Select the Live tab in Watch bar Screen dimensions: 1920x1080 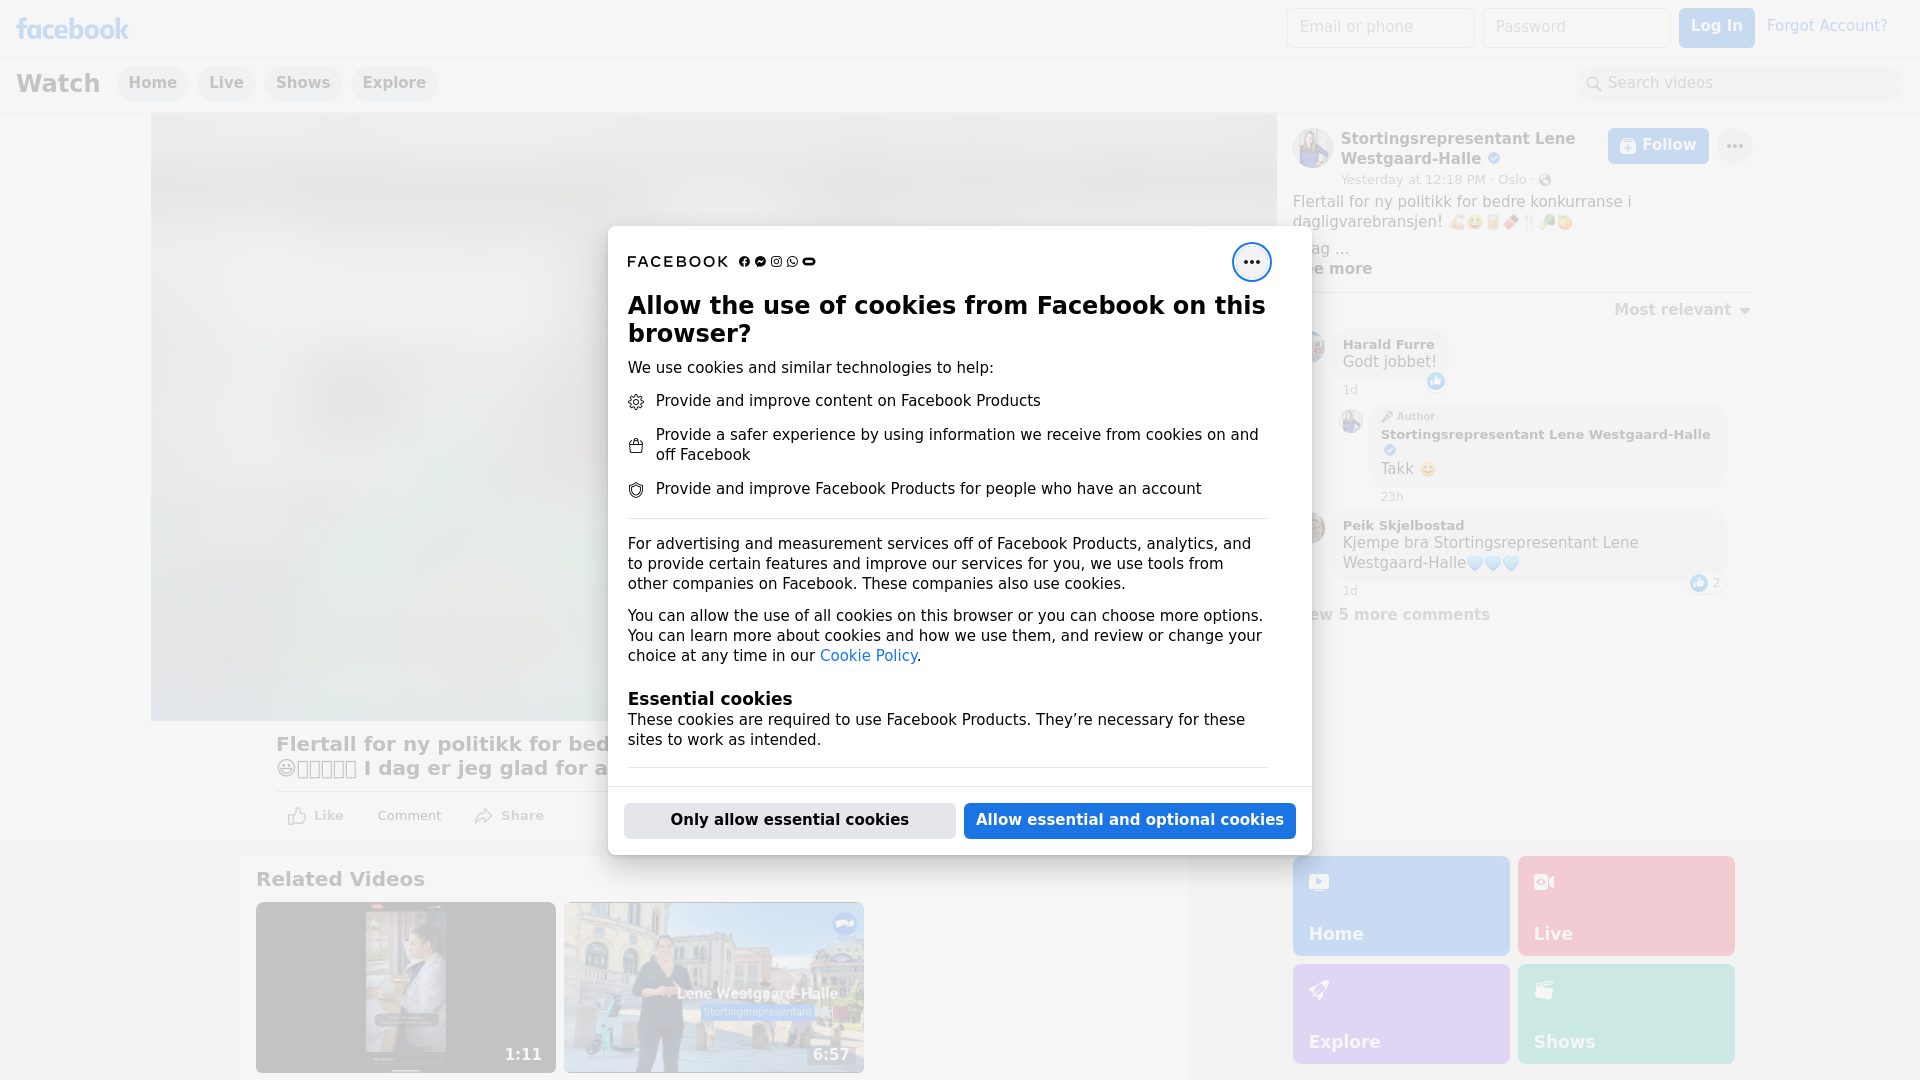(226, 83)
